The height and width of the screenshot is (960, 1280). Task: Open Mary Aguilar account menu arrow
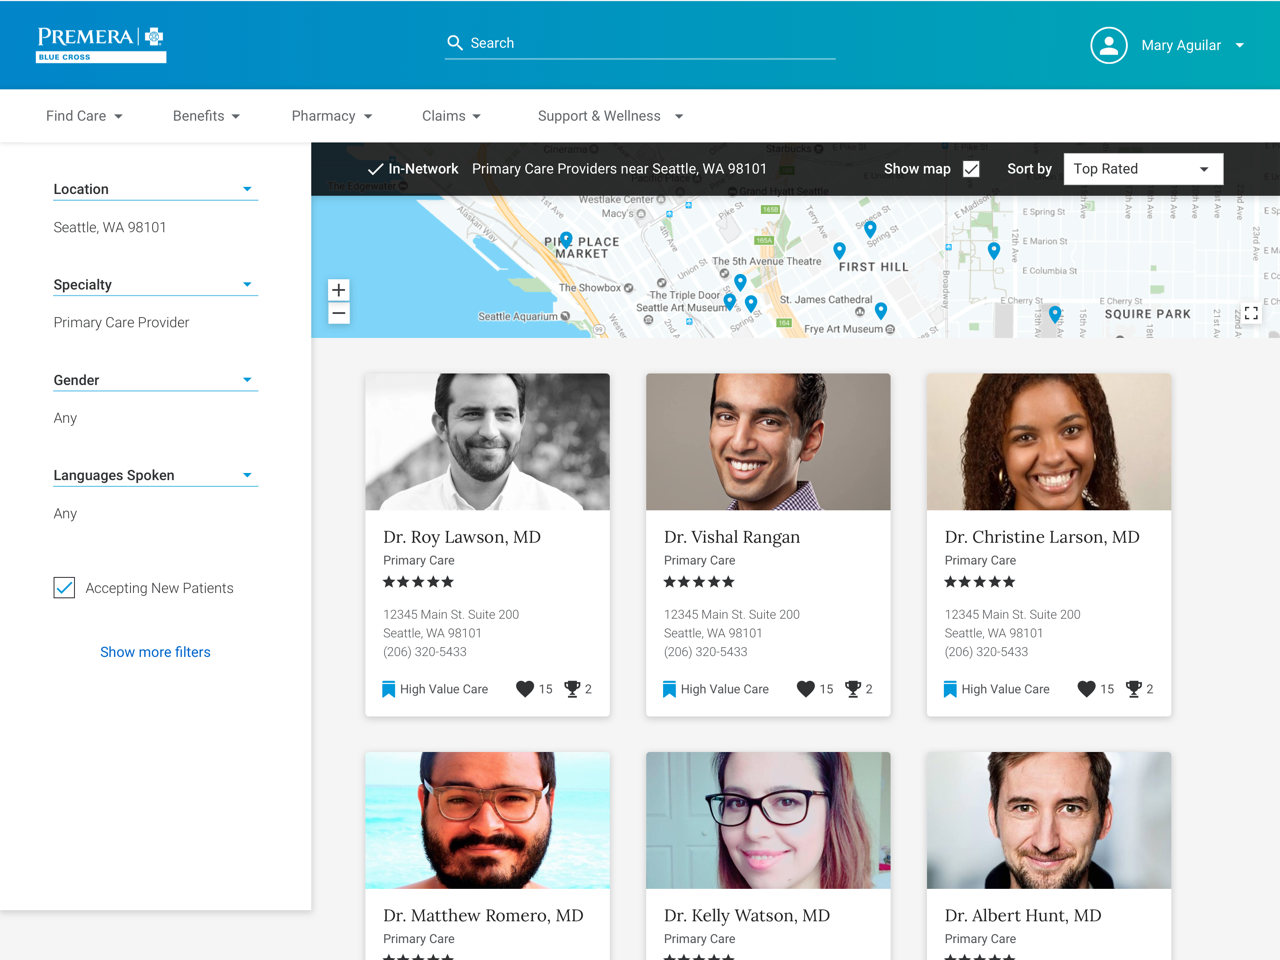point(1240,45)
